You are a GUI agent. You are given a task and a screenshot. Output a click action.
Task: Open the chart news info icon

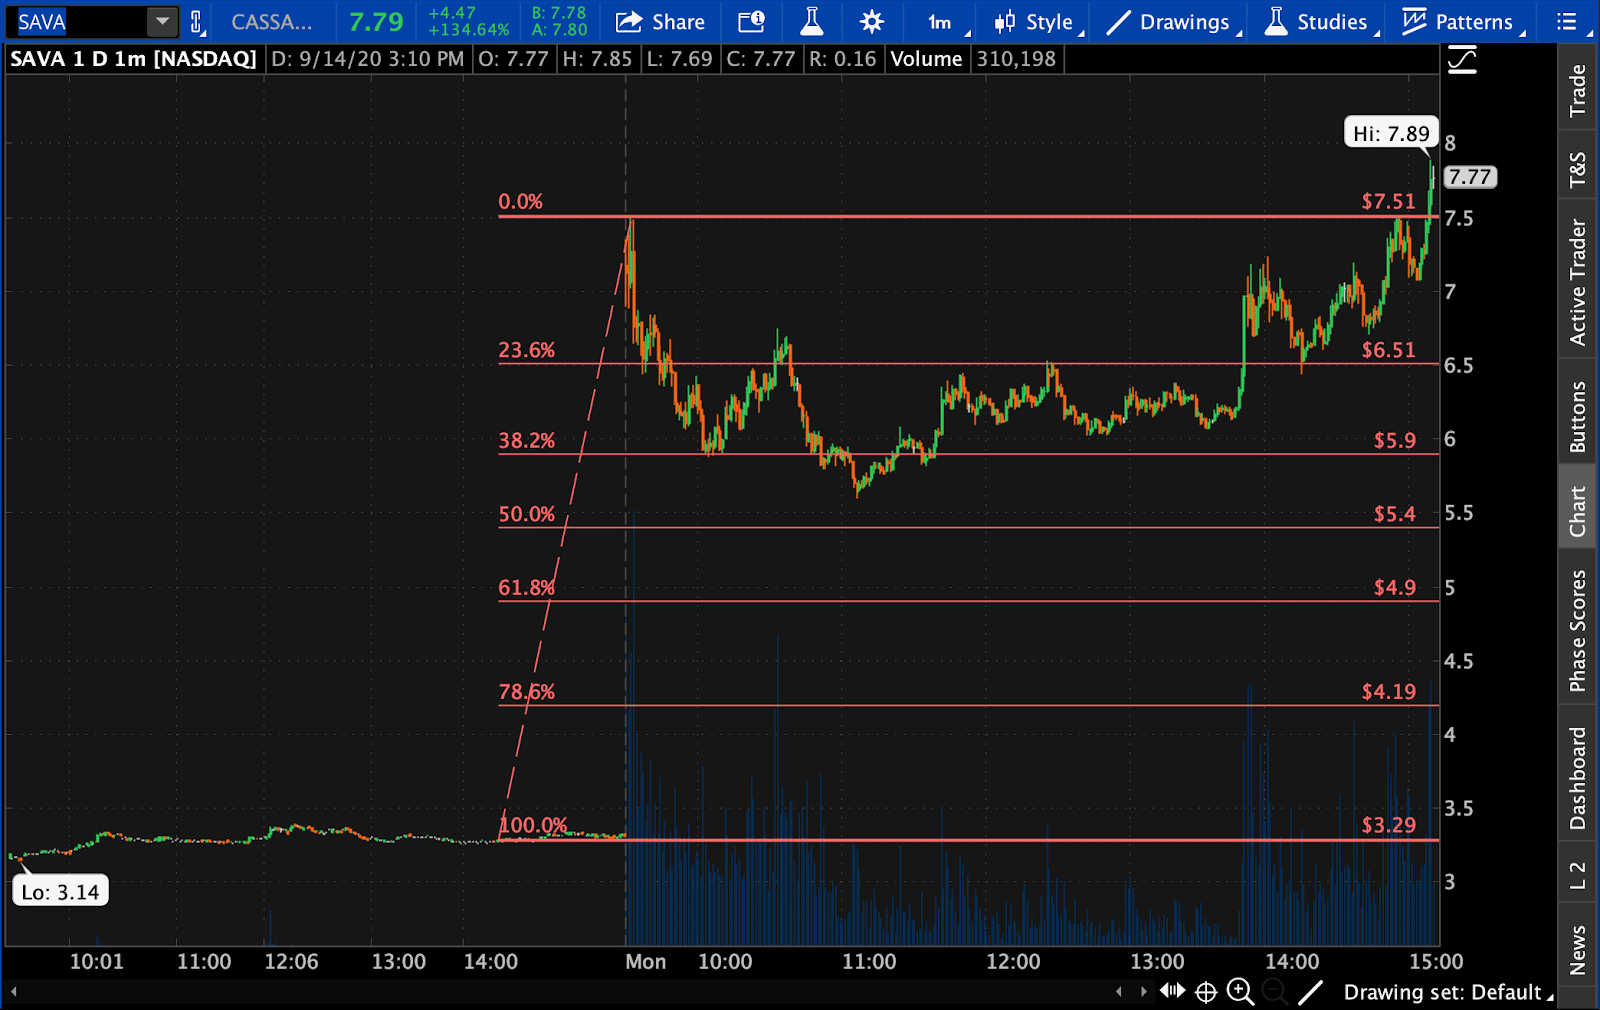click(751, 22)
